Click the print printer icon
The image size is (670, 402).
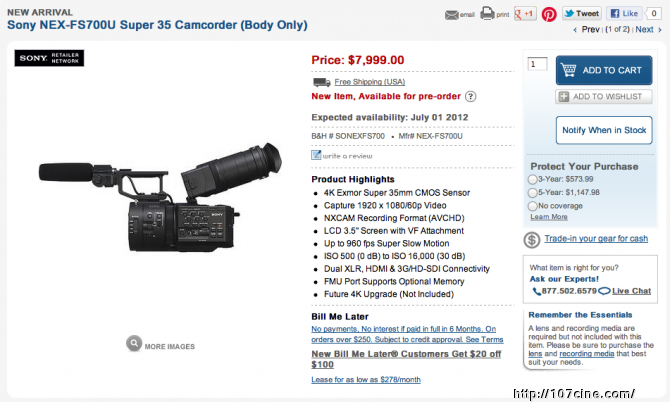coord(487,13)
